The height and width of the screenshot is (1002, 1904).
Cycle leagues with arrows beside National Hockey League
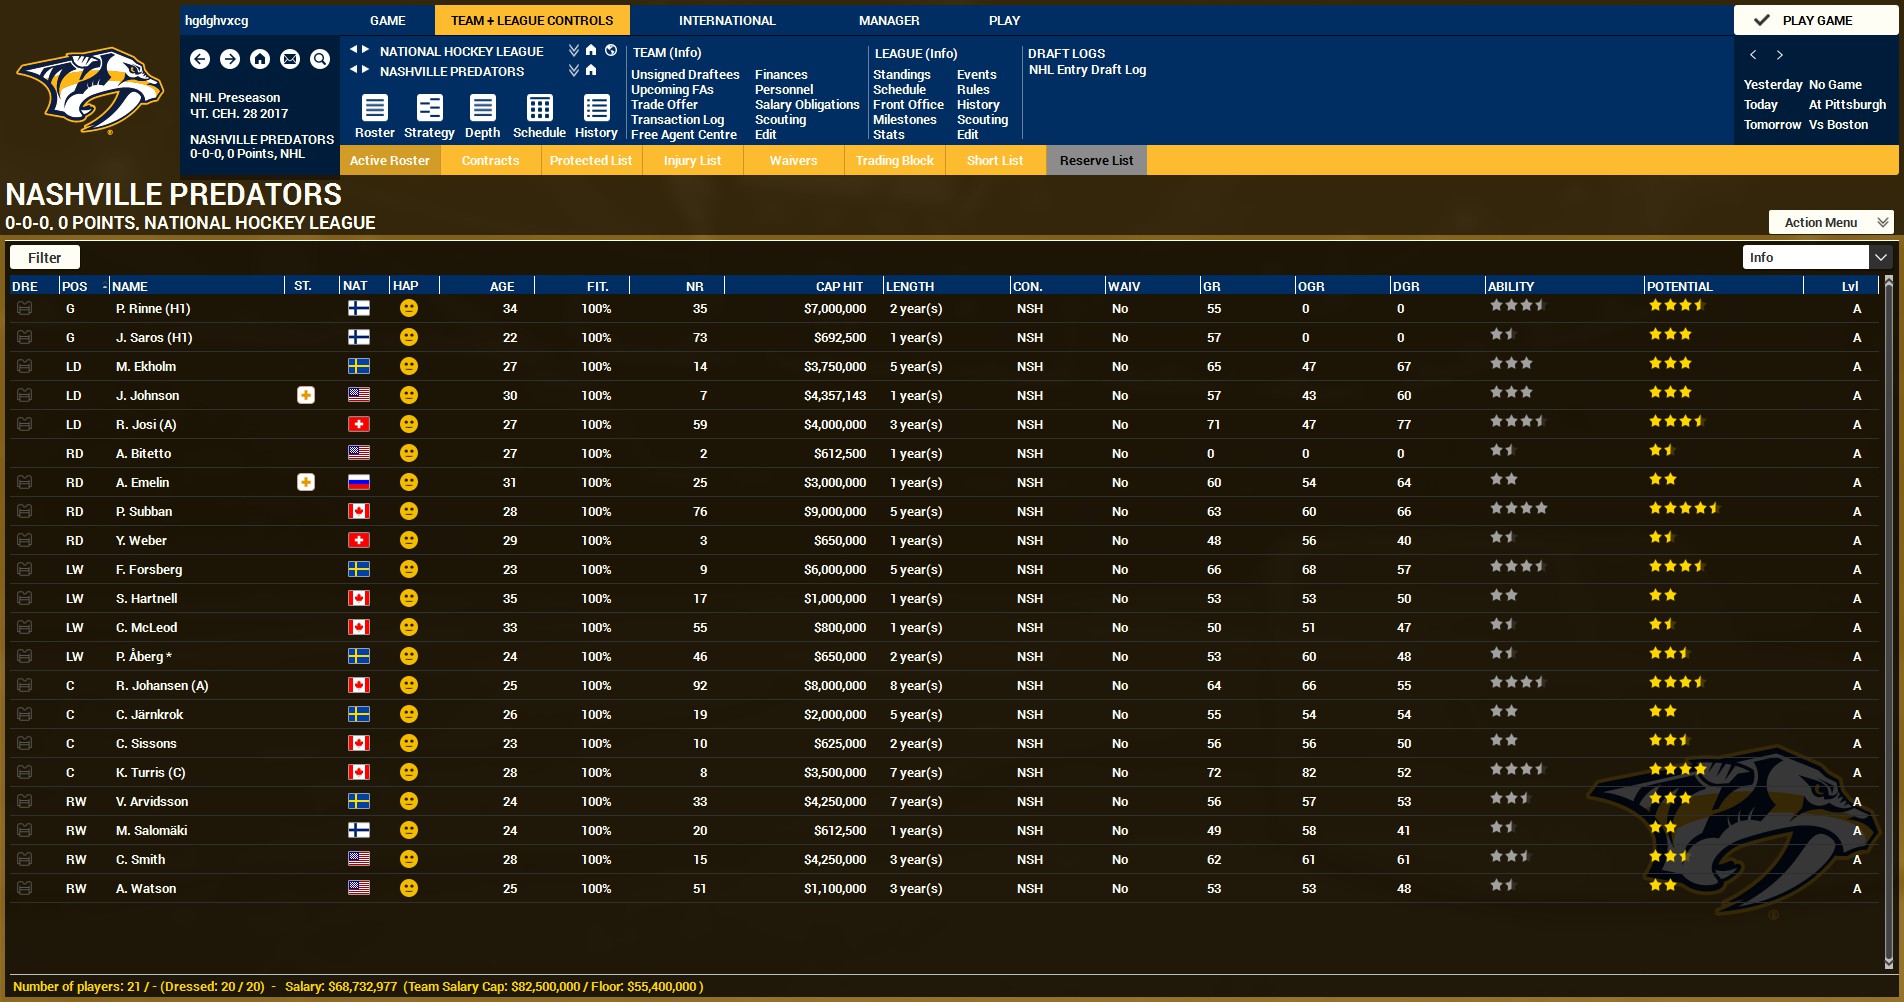359,49
